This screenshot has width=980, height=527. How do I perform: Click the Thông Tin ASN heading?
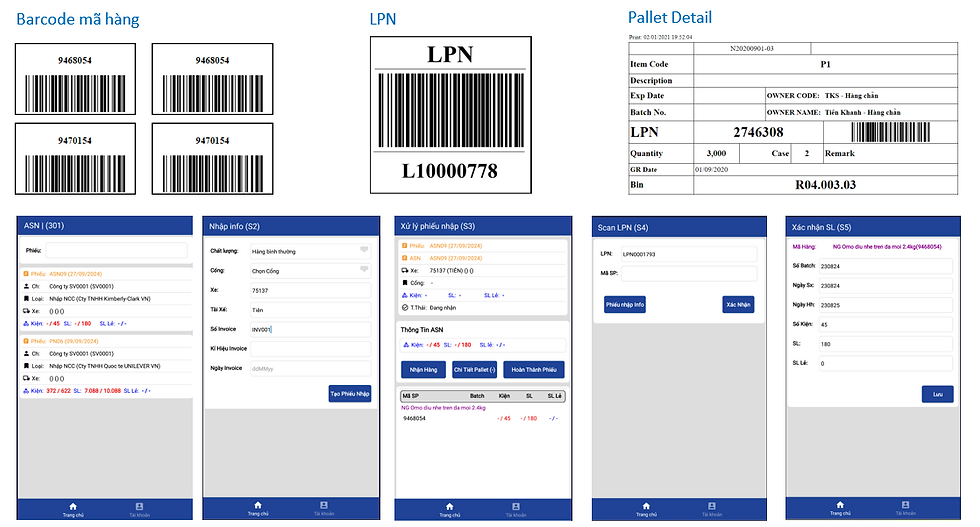coord(422,329)
